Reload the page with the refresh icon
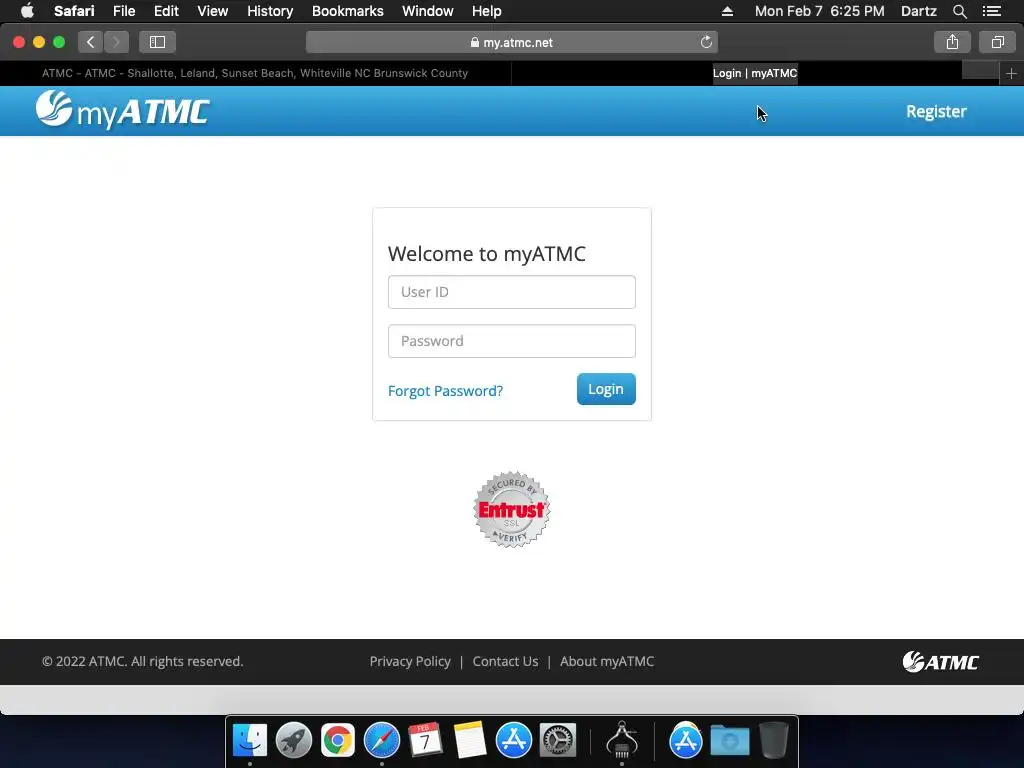The image size is (1024, 768). point(706,42)
